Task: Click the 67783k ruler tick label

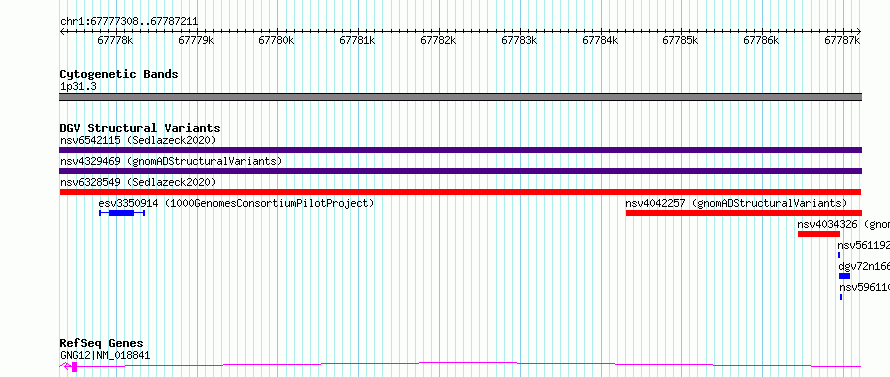Action: (x=520, y=40)
